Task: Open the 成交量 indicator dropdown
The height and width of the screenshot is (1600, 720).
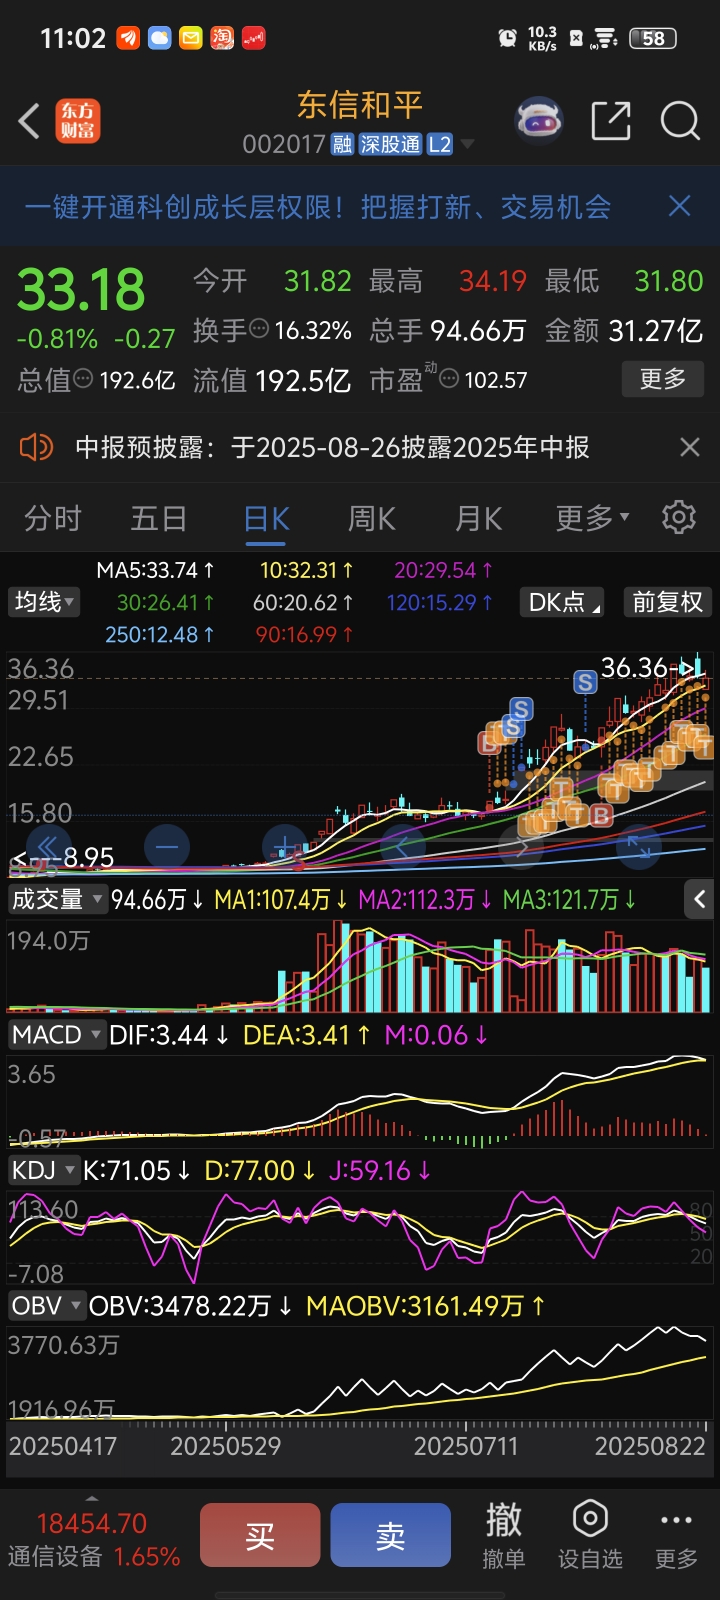Action: (x=56, y=900)
